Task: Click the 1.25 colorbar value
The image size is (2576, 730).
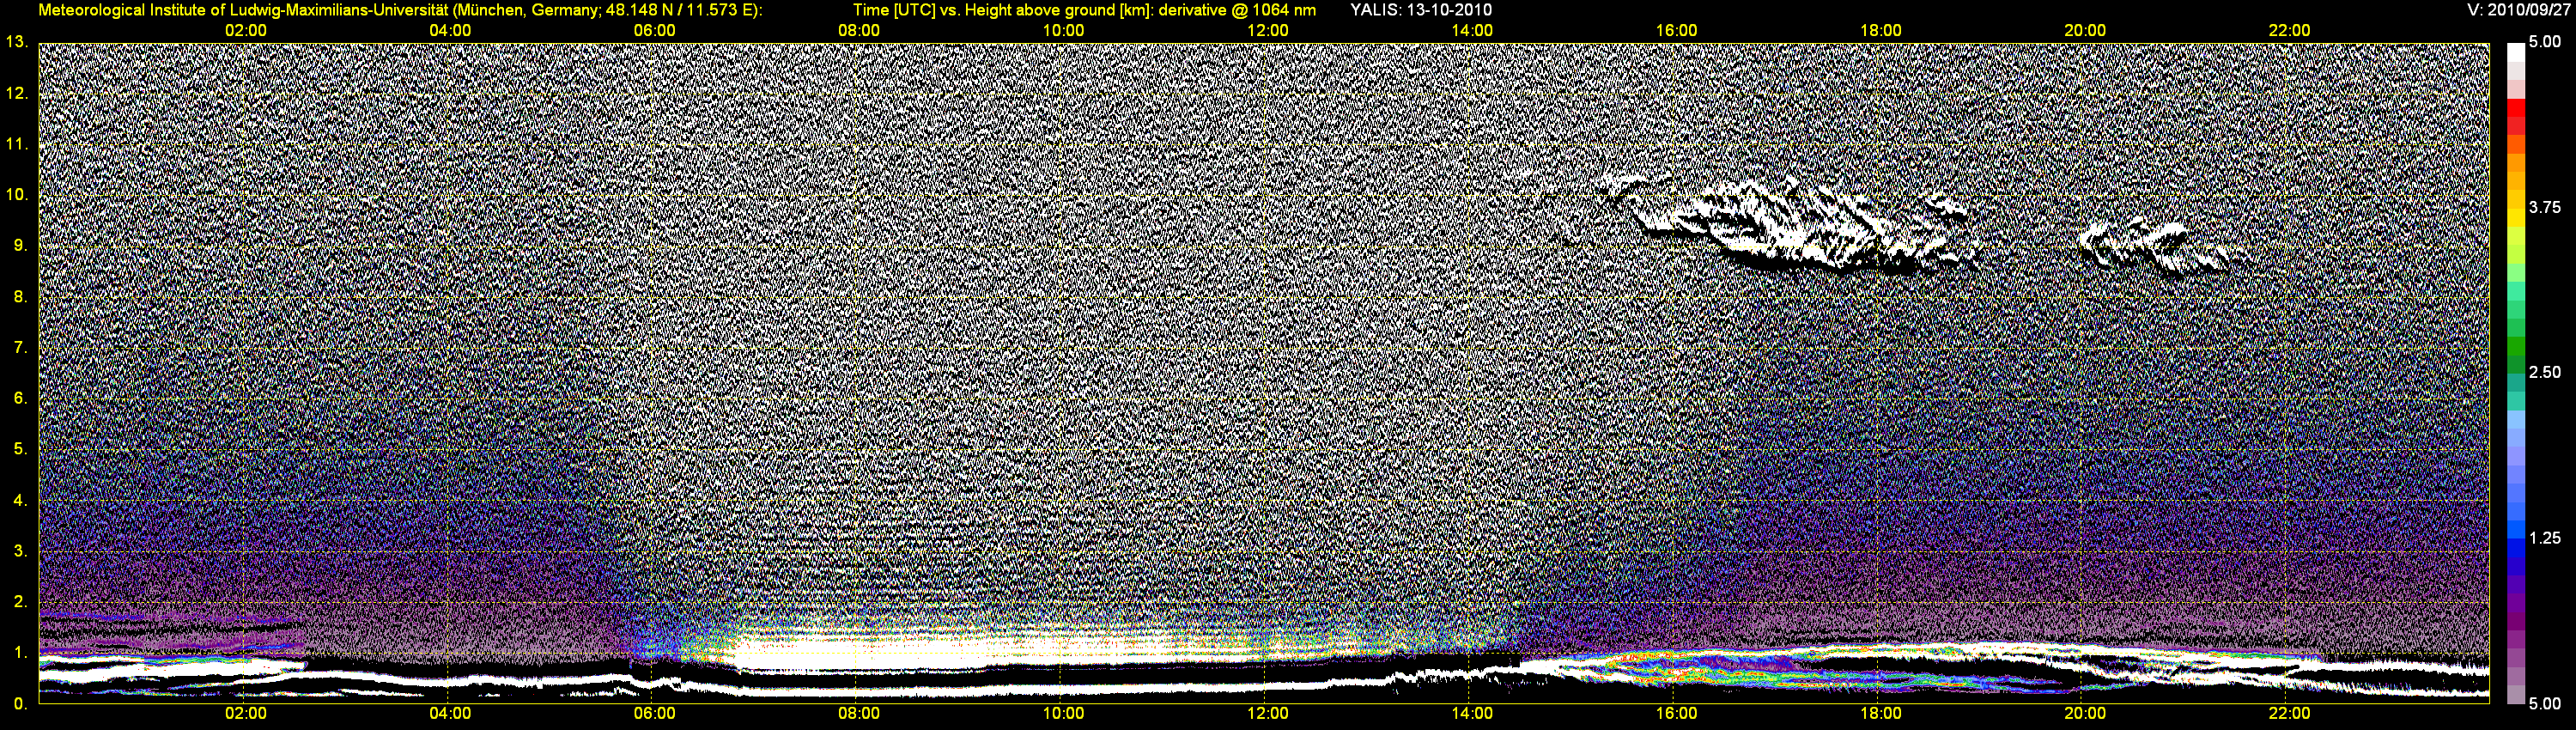Action: click(2544, 538)
